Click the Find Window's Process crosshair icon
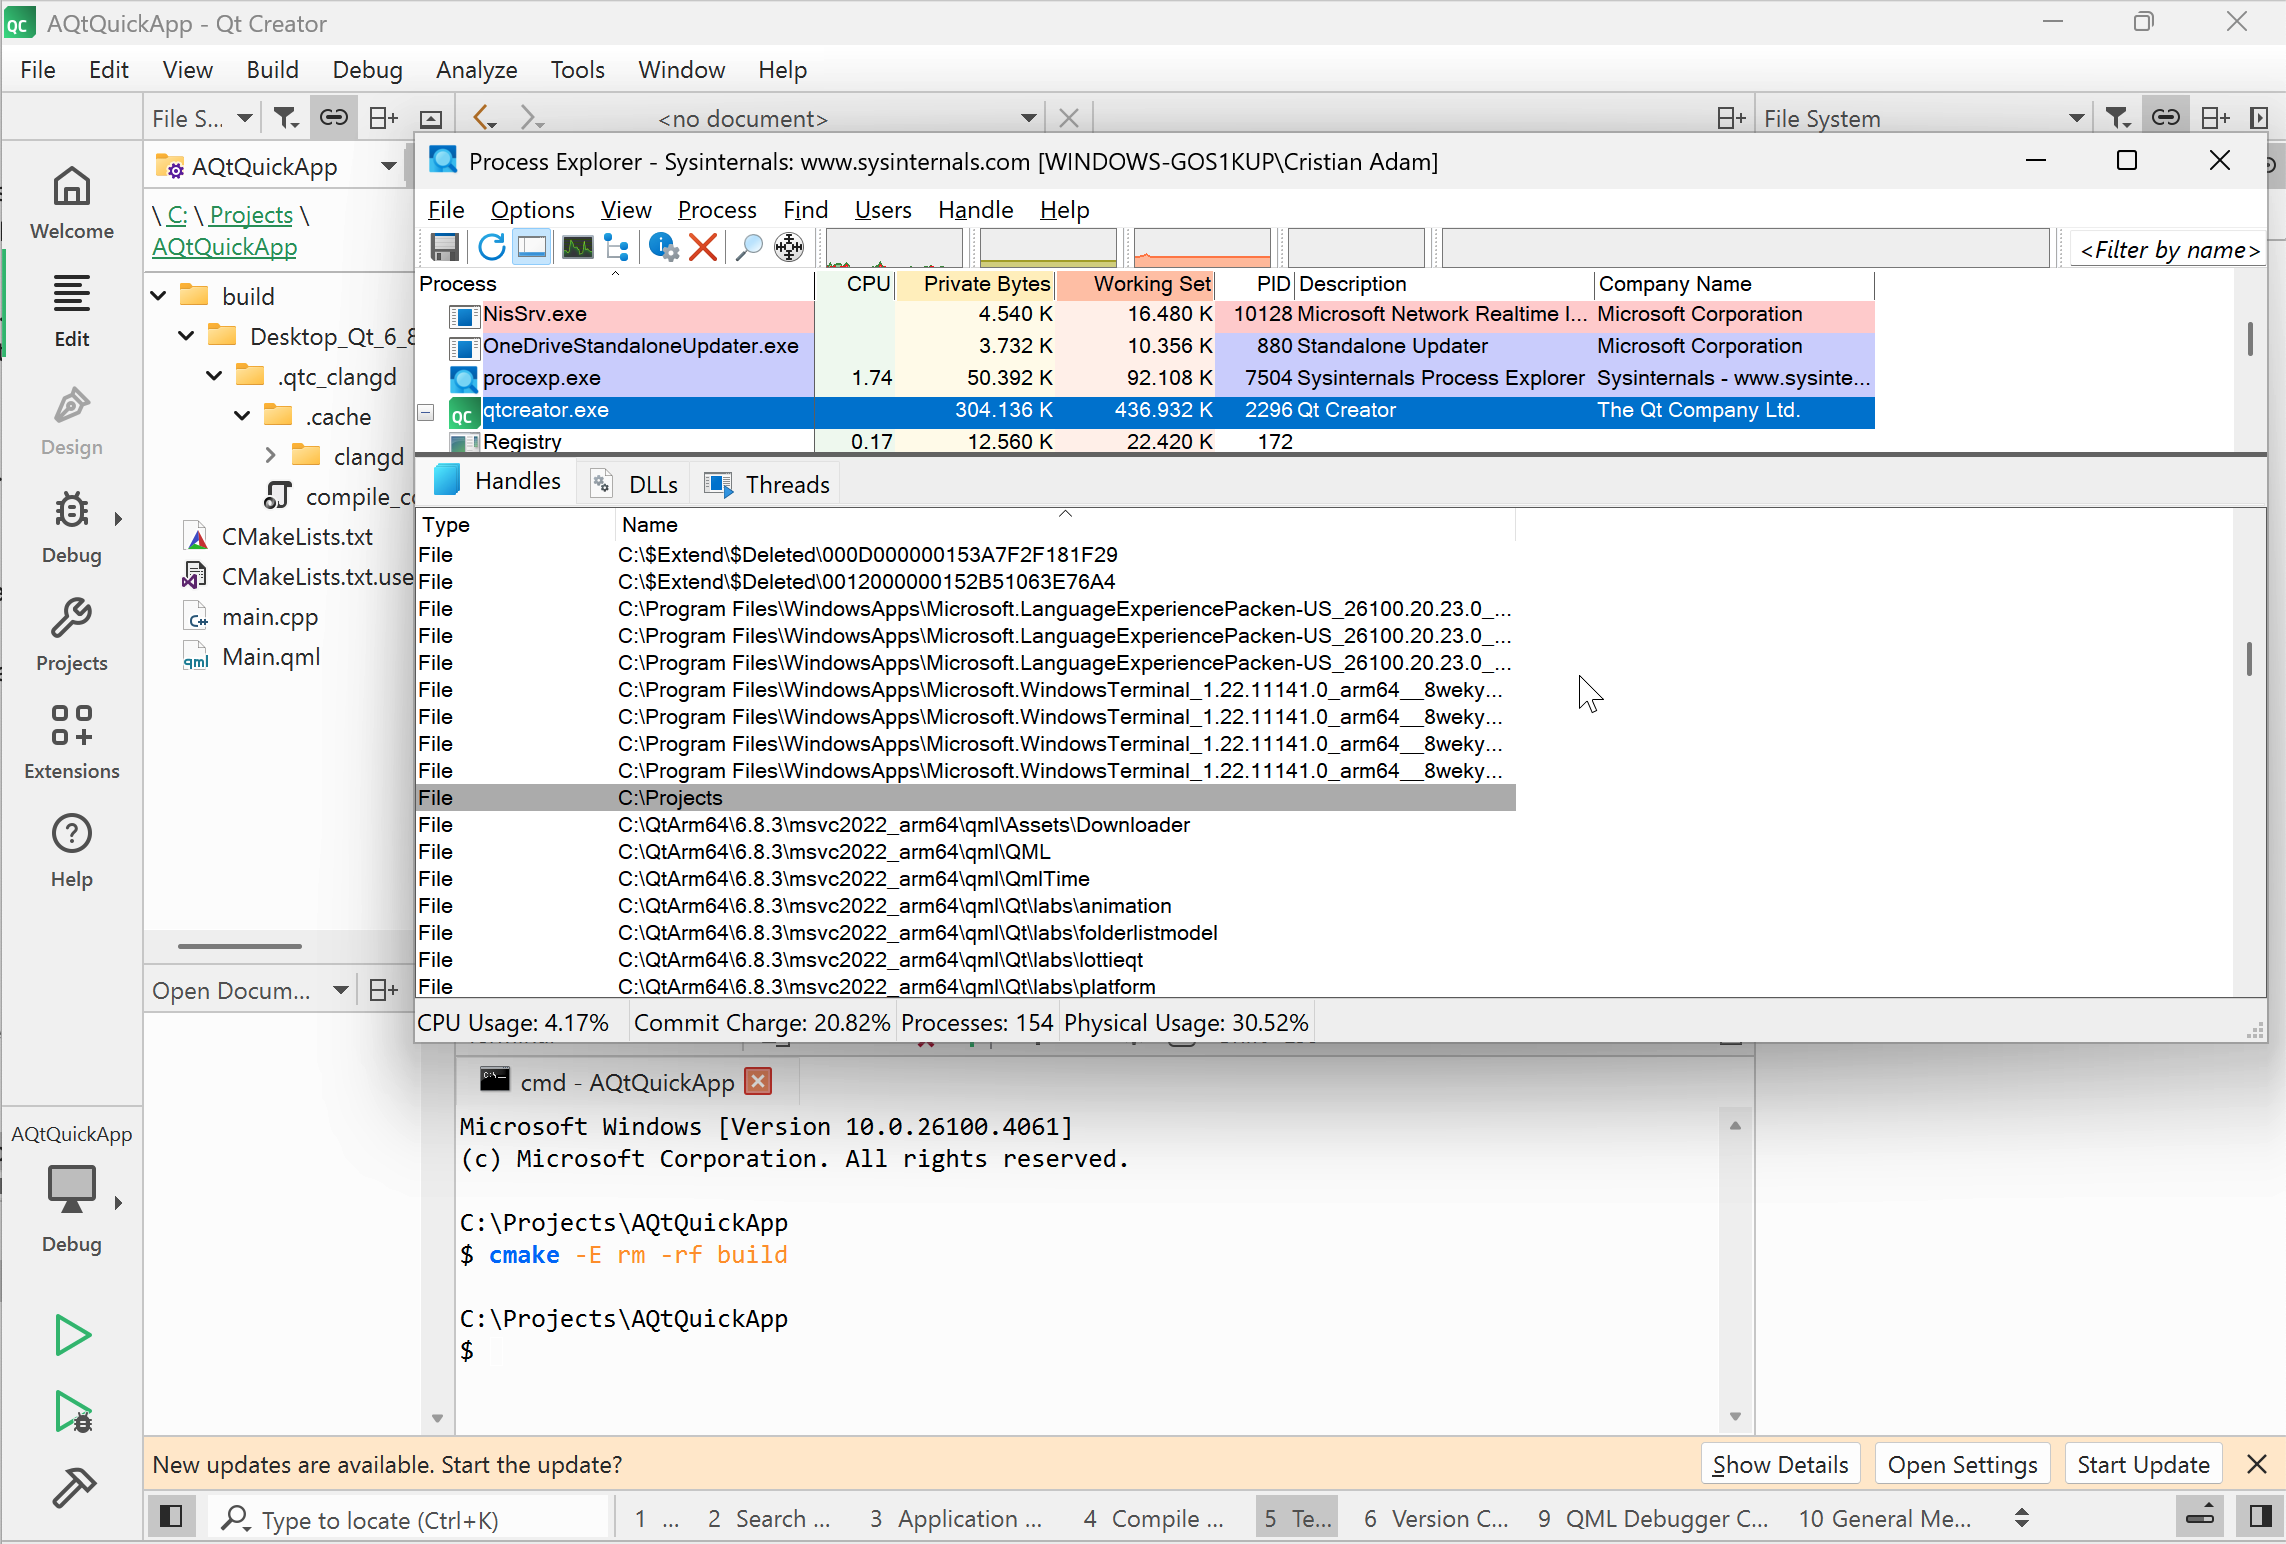 point(789,247)
